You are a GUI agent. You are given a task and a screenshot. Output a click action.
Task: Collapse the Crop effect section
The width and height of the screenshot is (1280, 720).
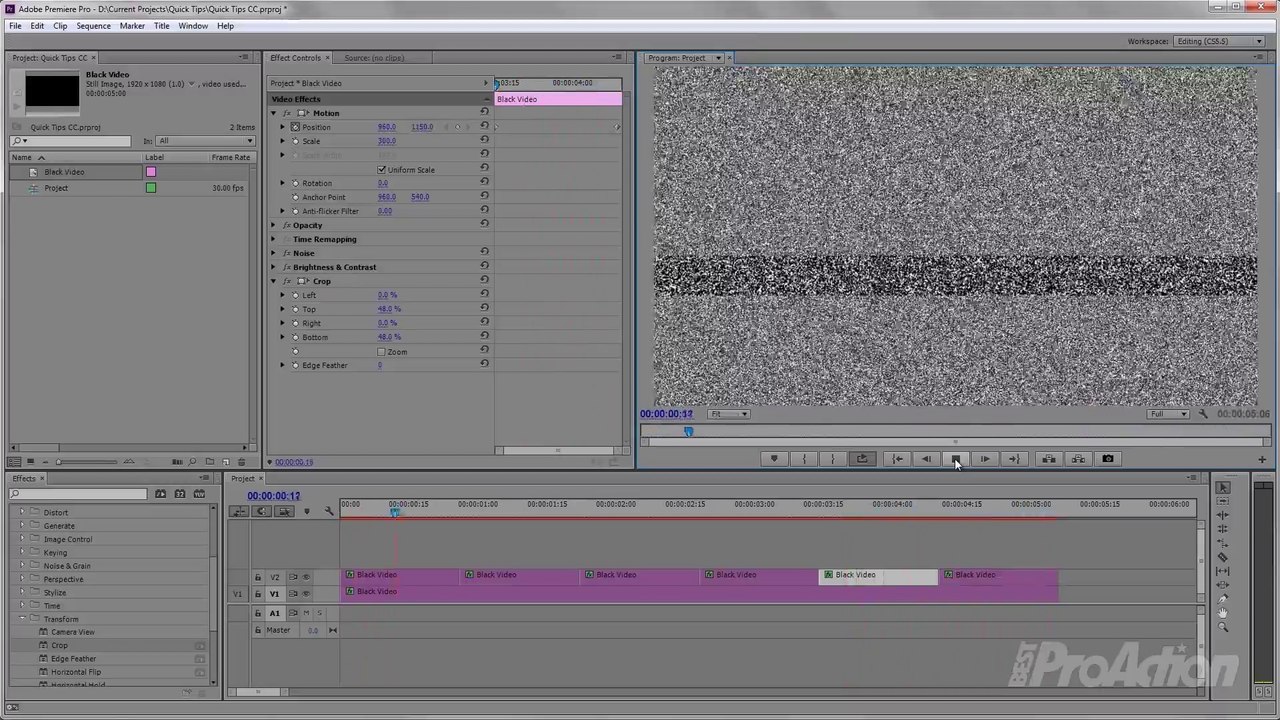[274, 281]
